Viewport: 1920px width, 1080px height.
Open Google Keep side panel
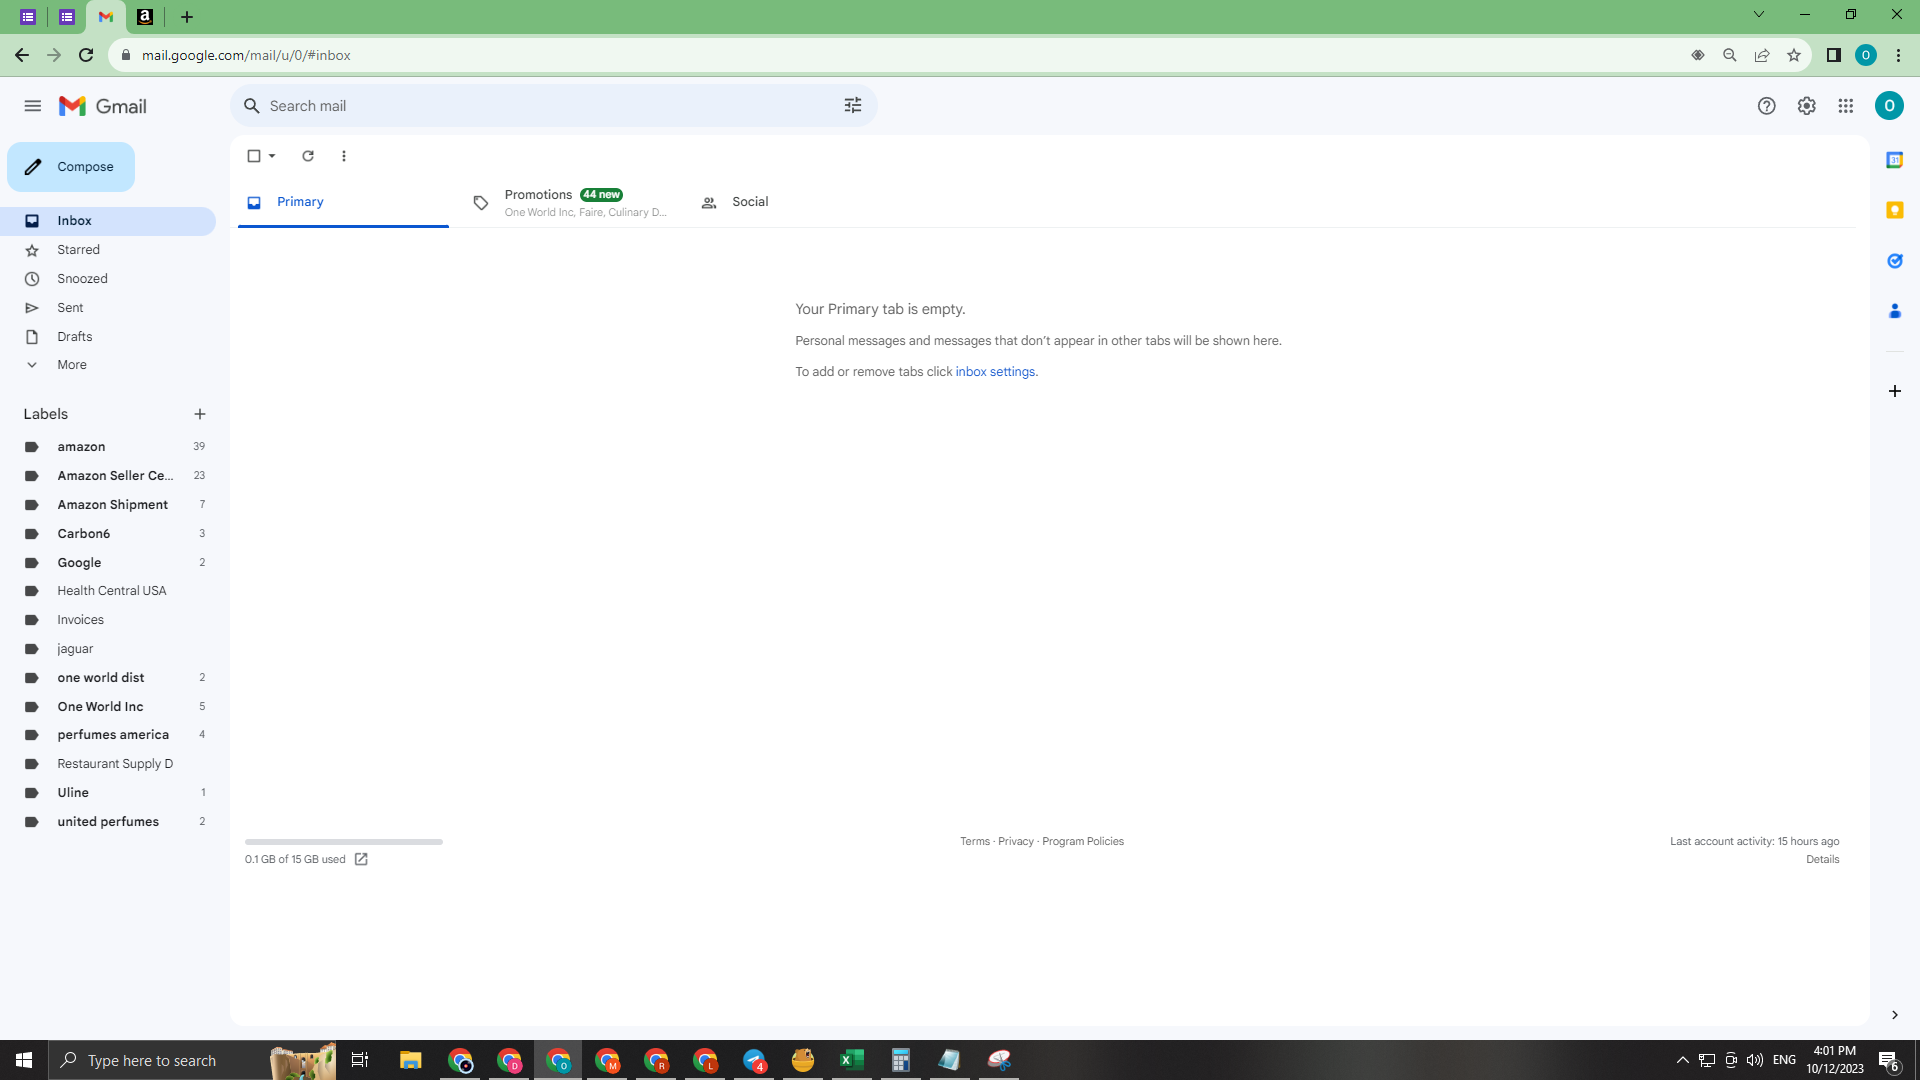pos(1895,210)
